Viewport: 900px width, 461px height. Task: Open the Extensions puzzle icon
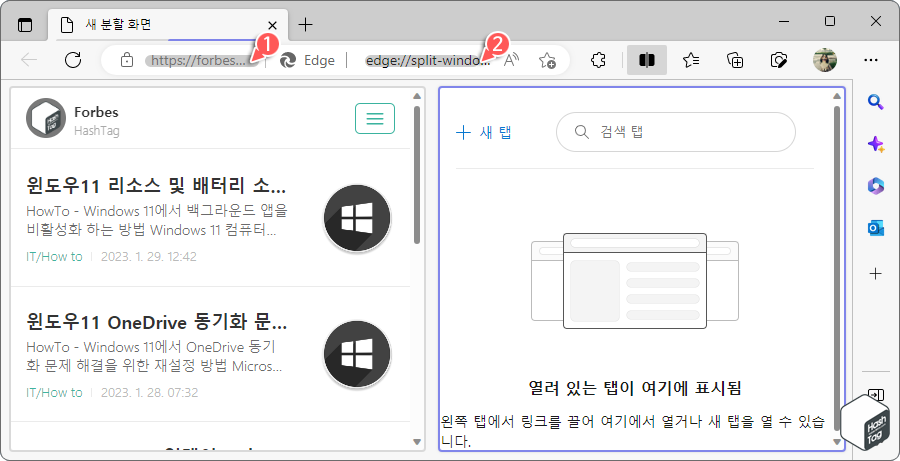pos(598,60)
